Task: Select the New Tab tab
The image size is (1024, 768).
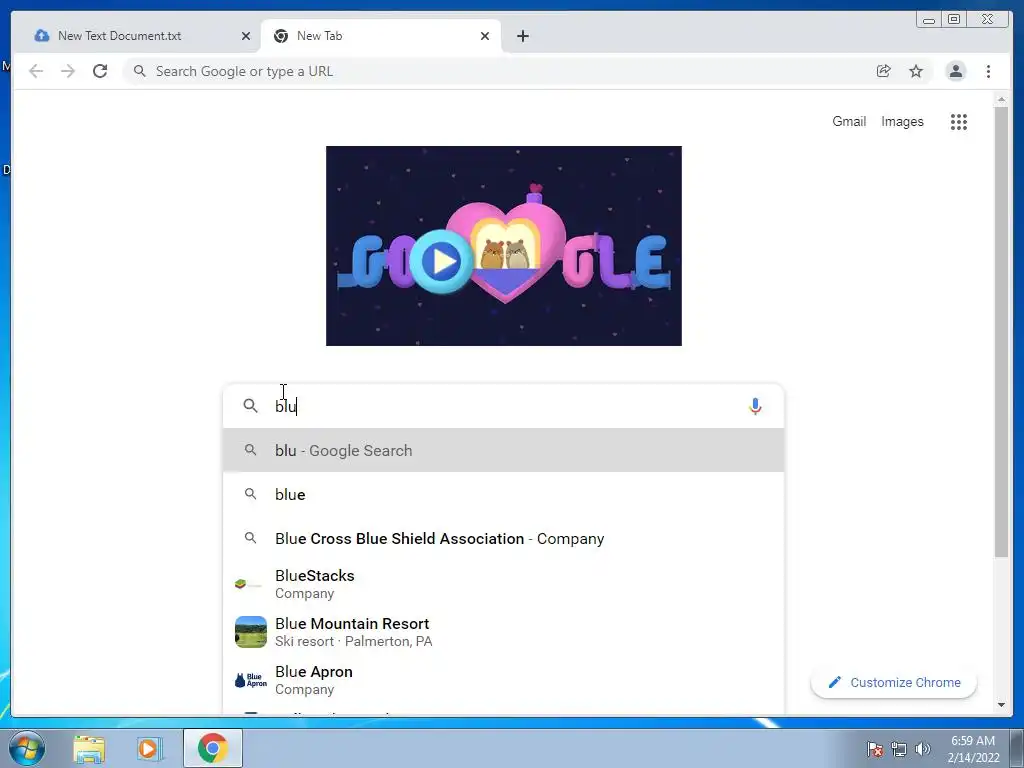Action: [x=381, y=36]
